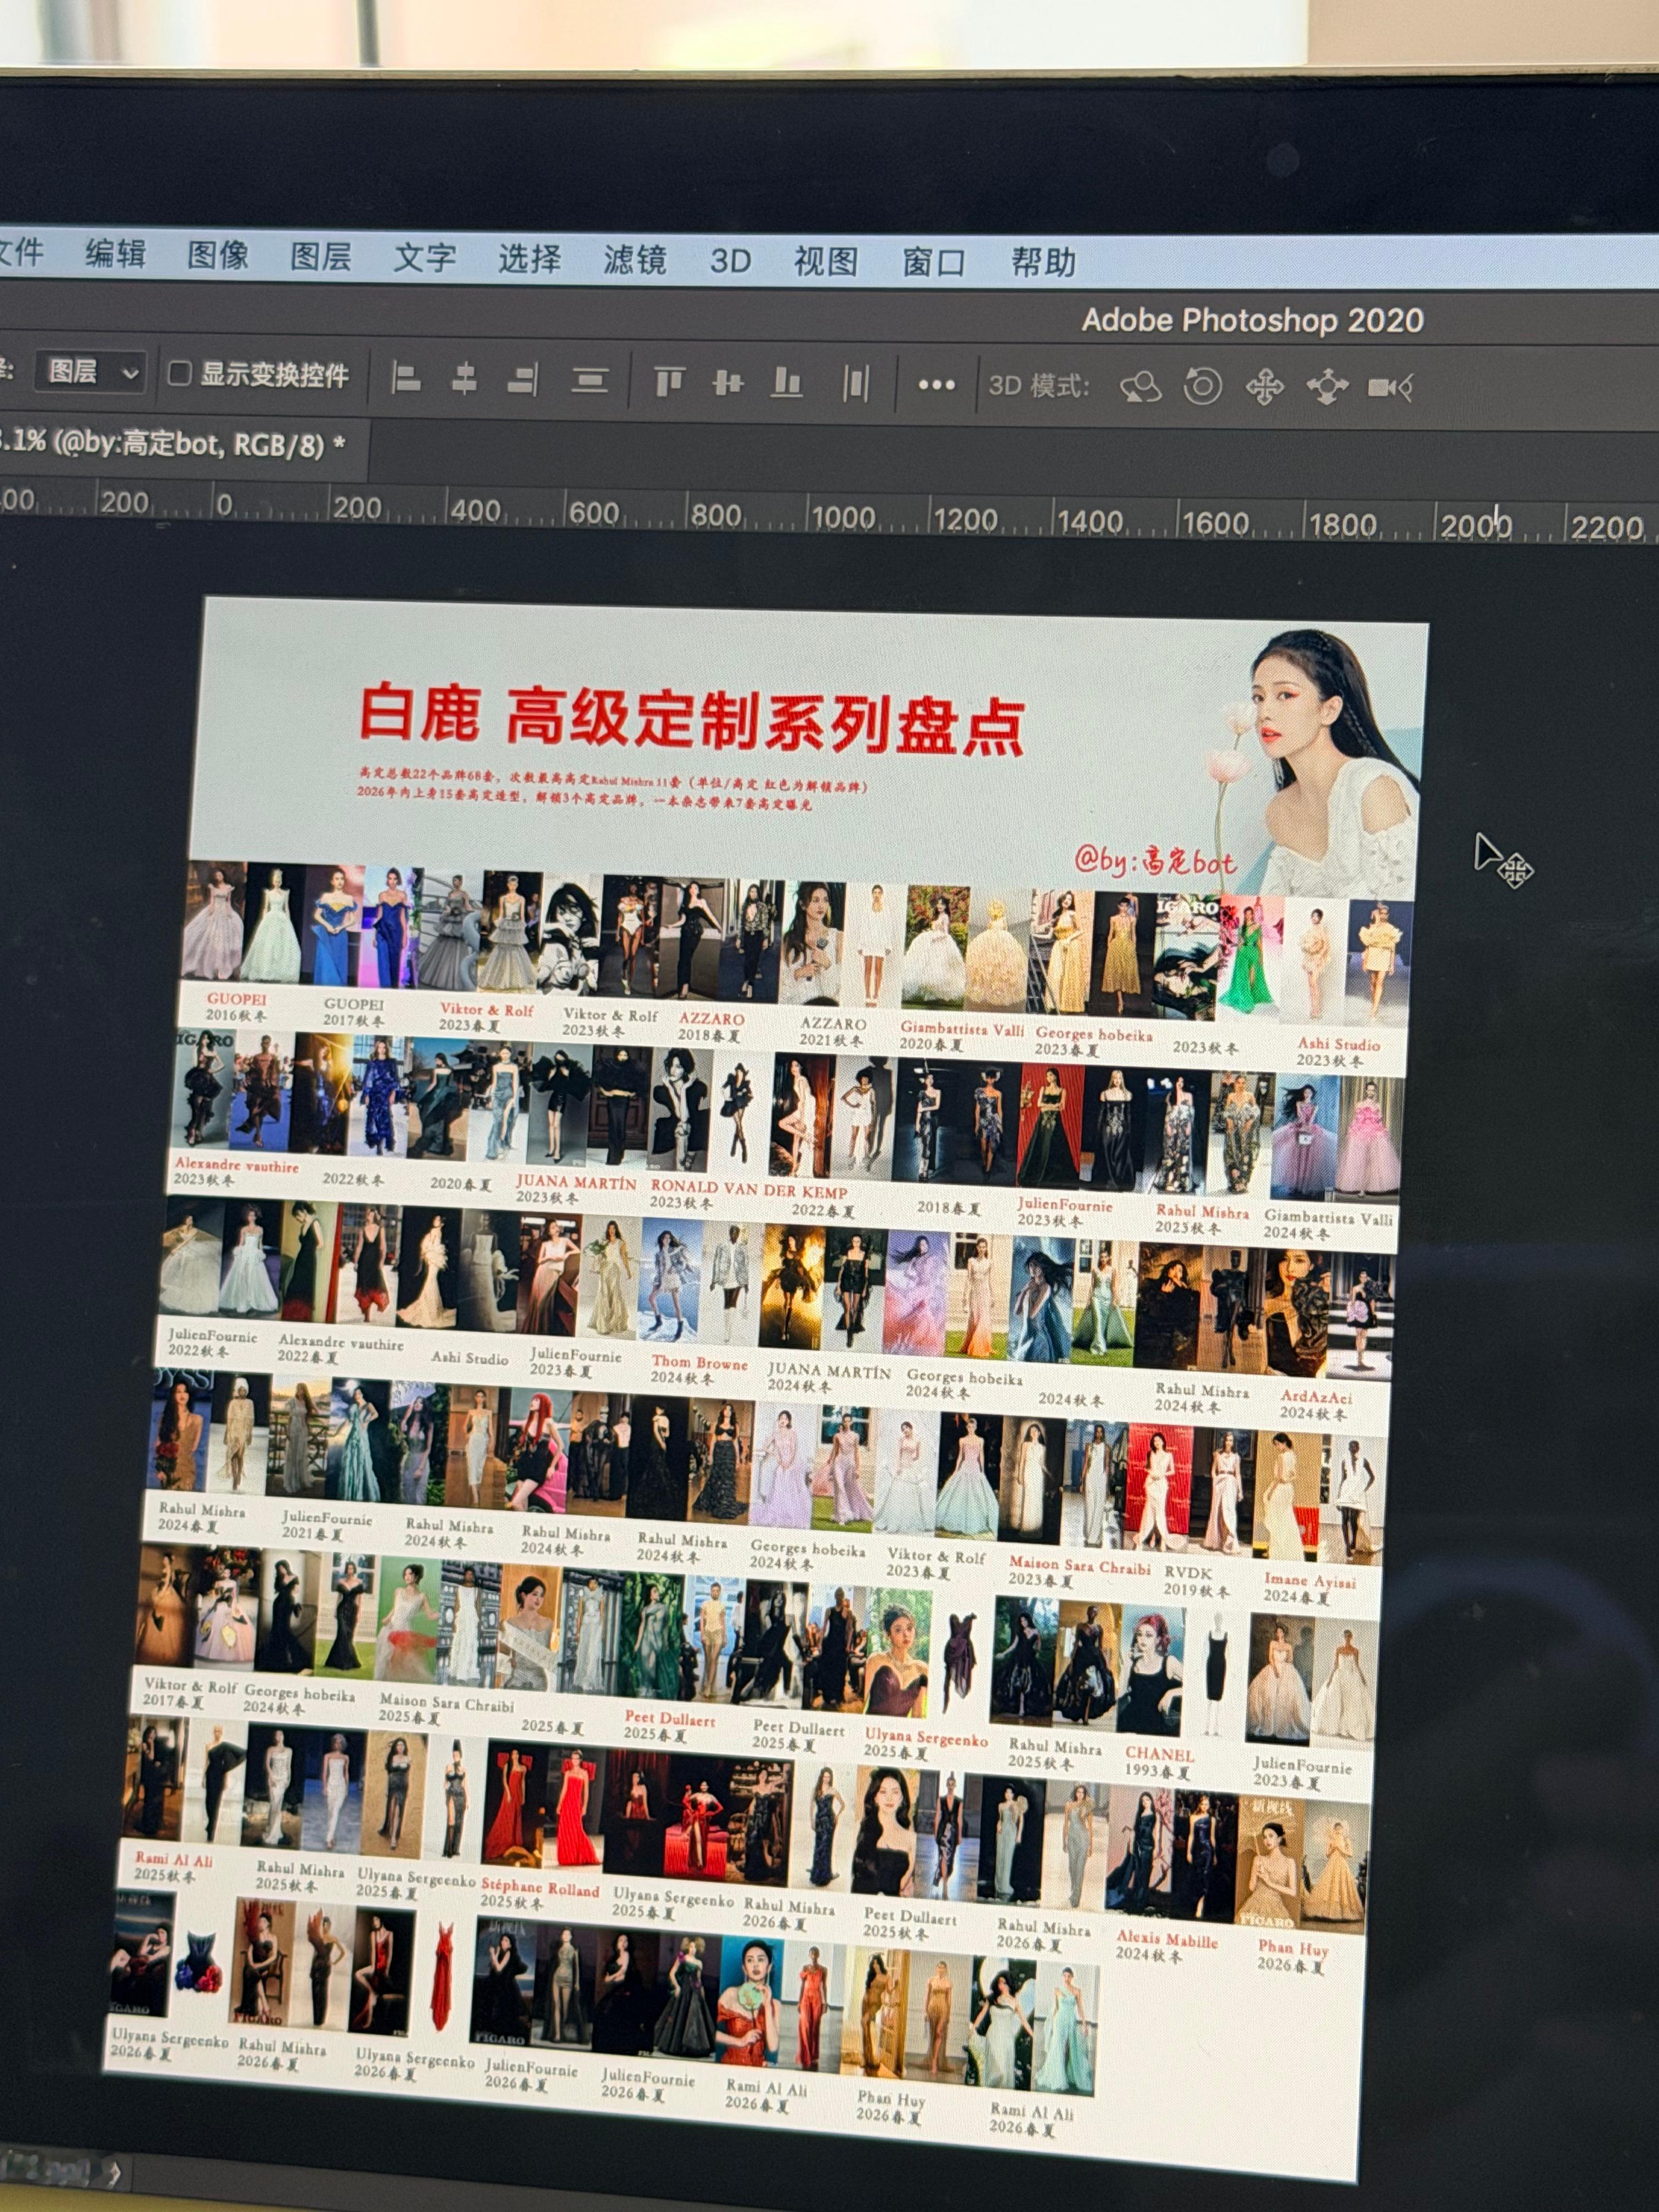Open the 图层 menu in the menu bar
Screen dimensions: 1659x2212
pyautogui.click(x=321, y=257)
